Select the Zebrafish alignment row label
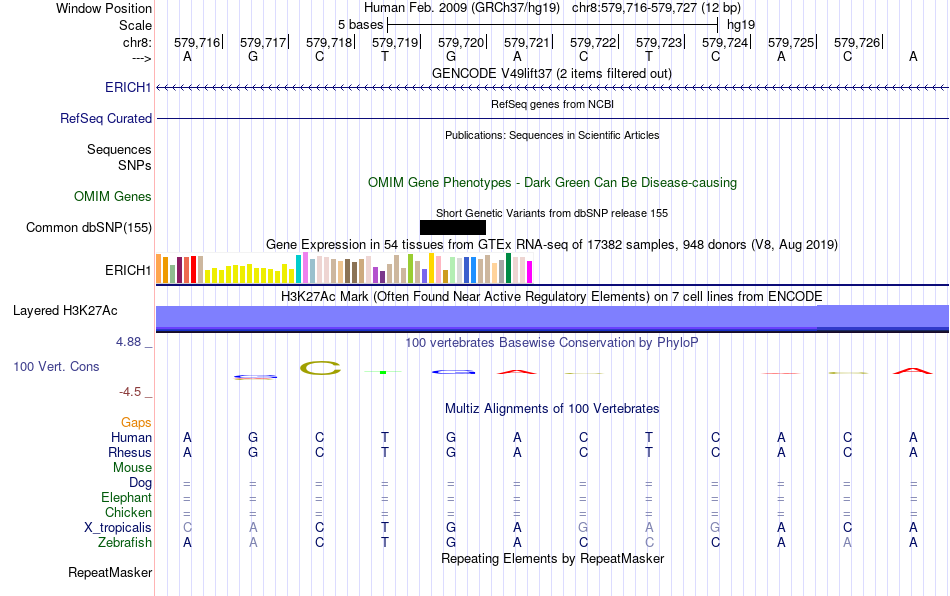Viewport: 950px width, 596px height. (125, 542)
